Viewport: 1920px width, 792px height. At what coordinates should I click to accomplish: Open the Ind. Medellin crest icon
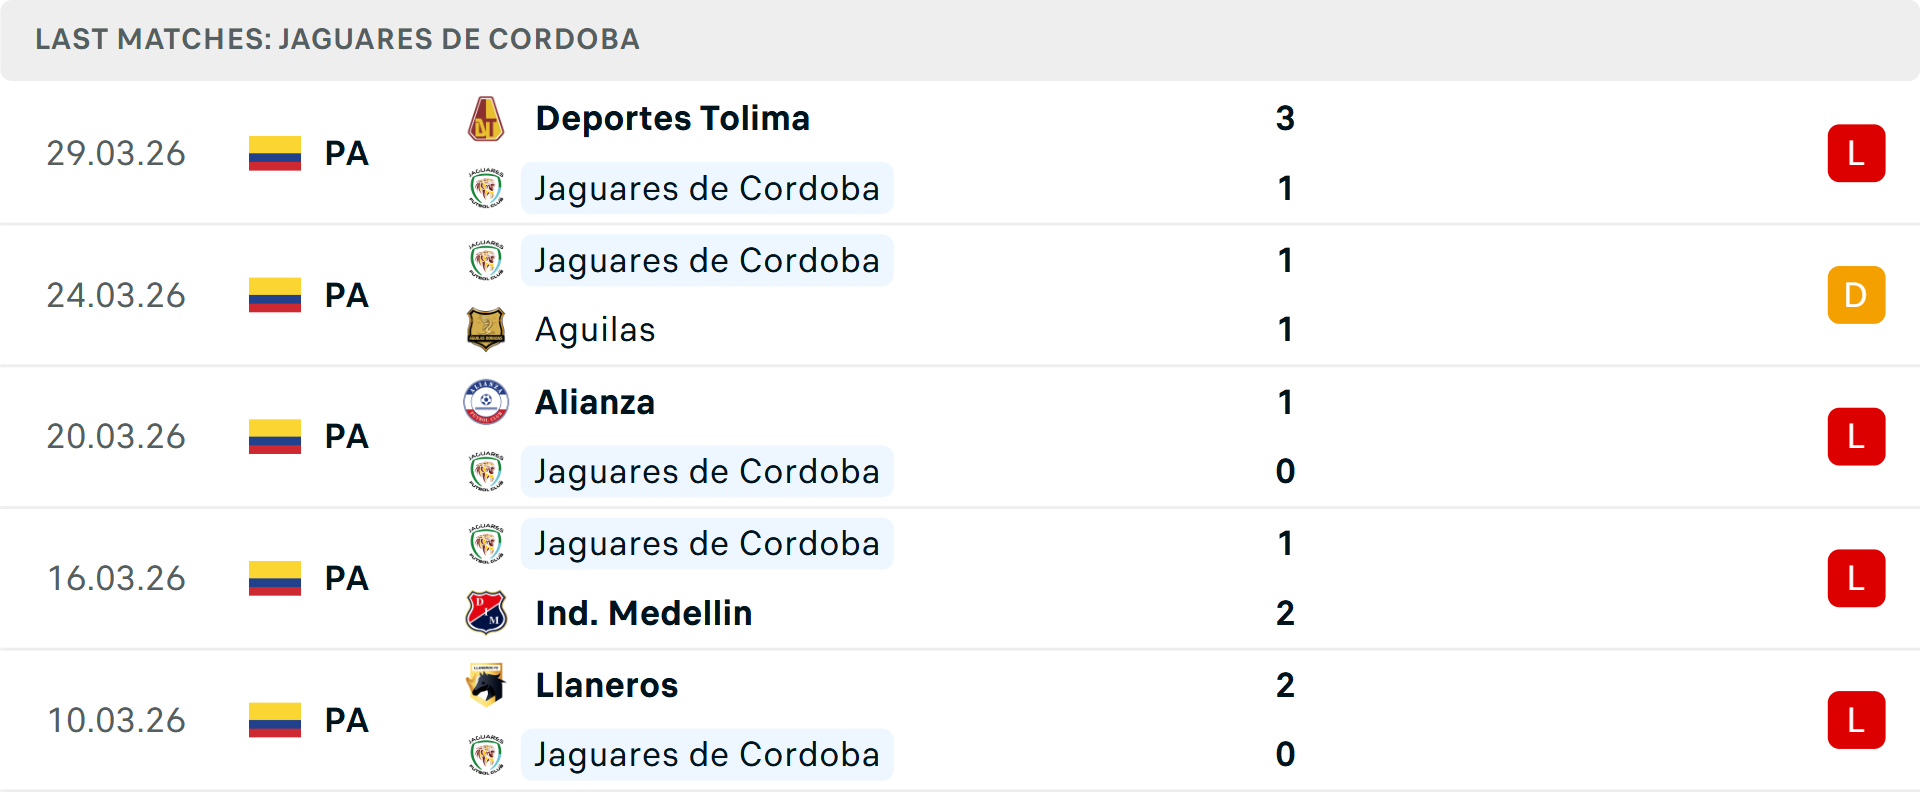click(486, 613)
